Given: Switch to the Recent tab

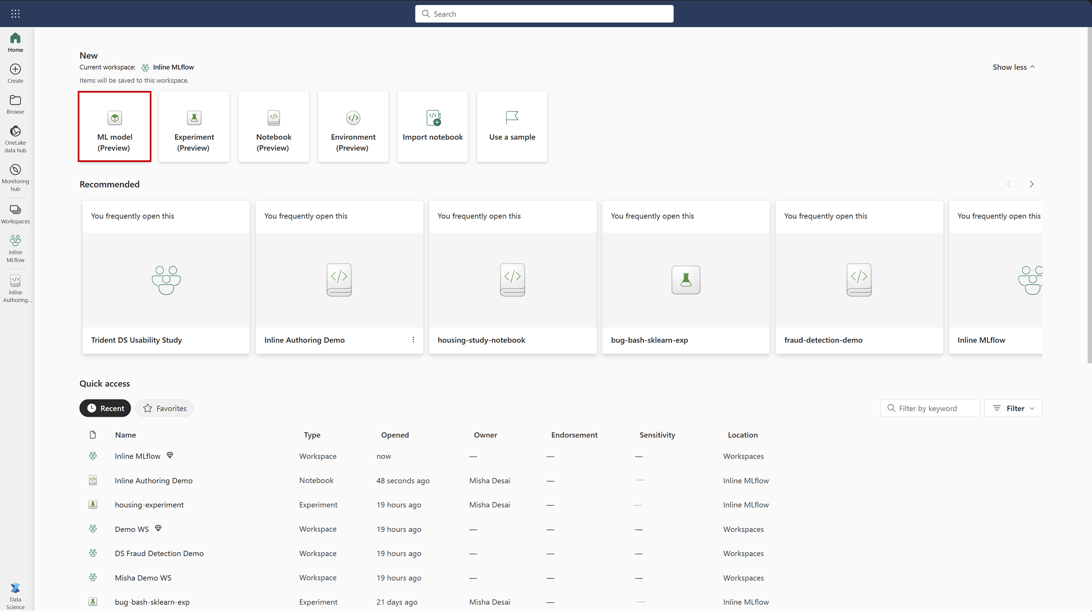Looking at the screenshot, I should pyautogui.click(x=105, y=408).
